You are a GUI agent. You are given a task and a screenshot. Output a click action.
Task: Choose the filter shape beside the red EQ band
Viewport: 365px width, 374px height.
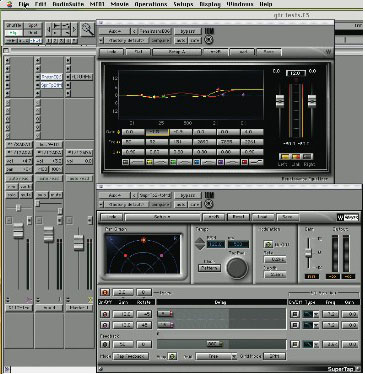click(x=256, y=162)
